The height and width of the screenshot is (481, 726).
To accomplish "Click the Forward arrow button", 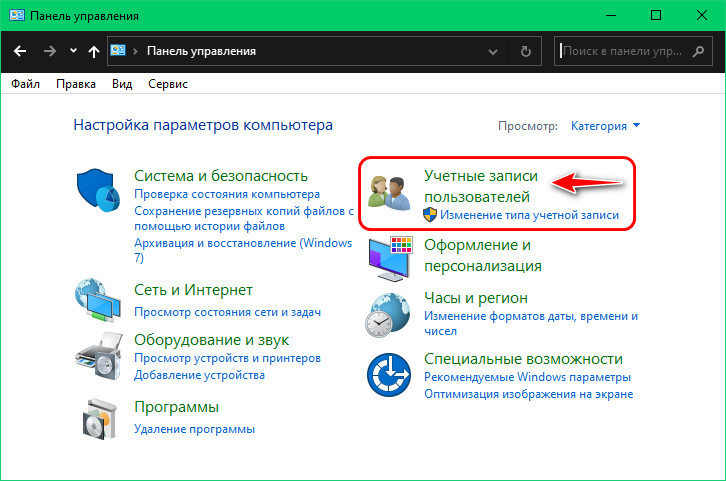I will pyautogui.click(x=50, y=51).
